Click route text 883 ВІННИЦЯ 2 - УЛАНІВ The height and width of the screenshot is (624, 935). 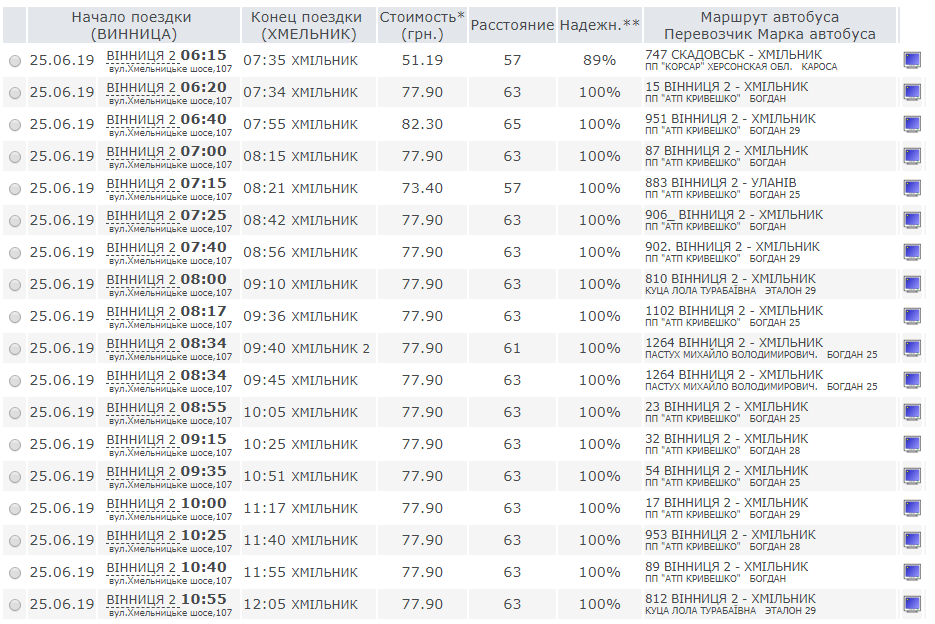tap(720, 183)
